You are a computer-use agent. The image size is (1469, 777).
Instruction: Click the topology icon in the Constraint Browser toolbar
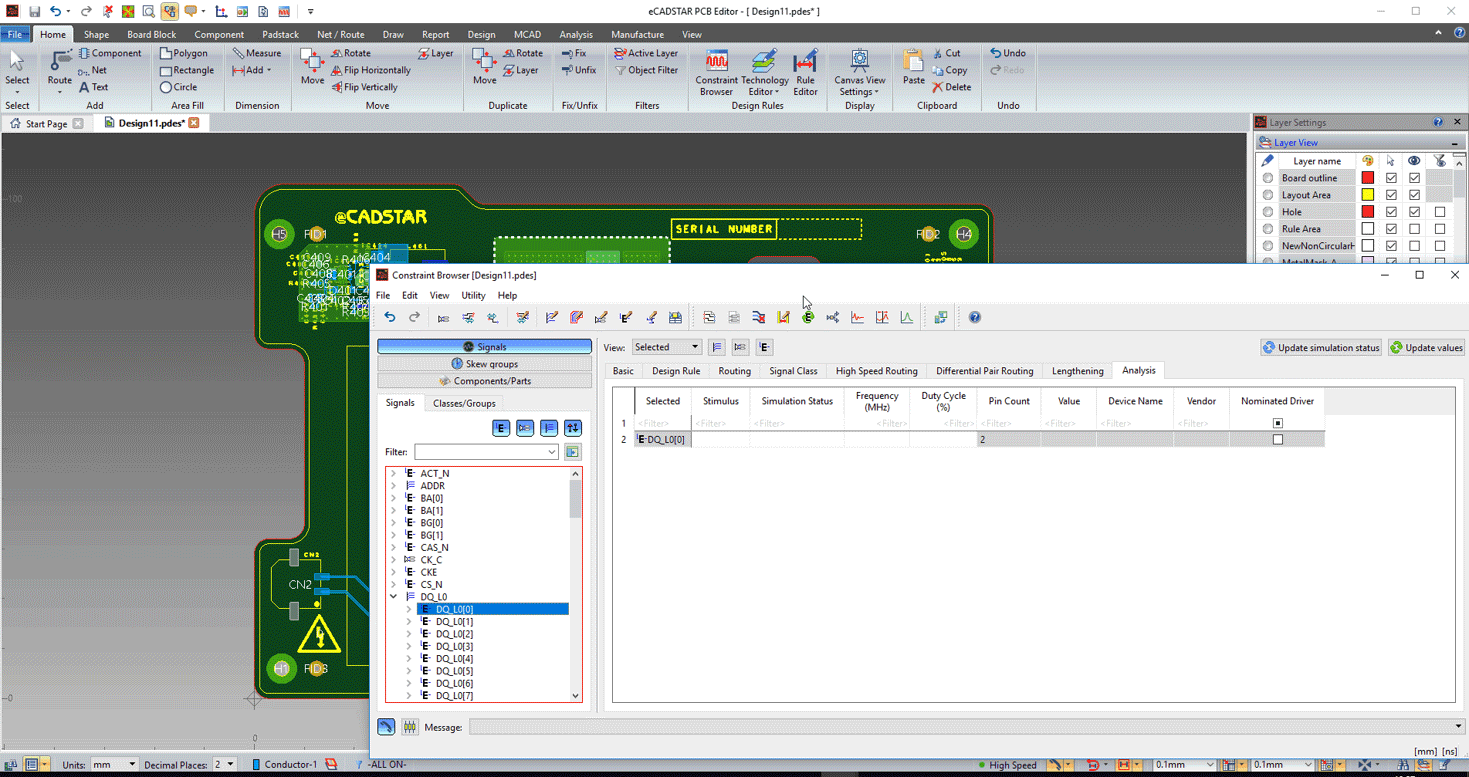(833, 318)
